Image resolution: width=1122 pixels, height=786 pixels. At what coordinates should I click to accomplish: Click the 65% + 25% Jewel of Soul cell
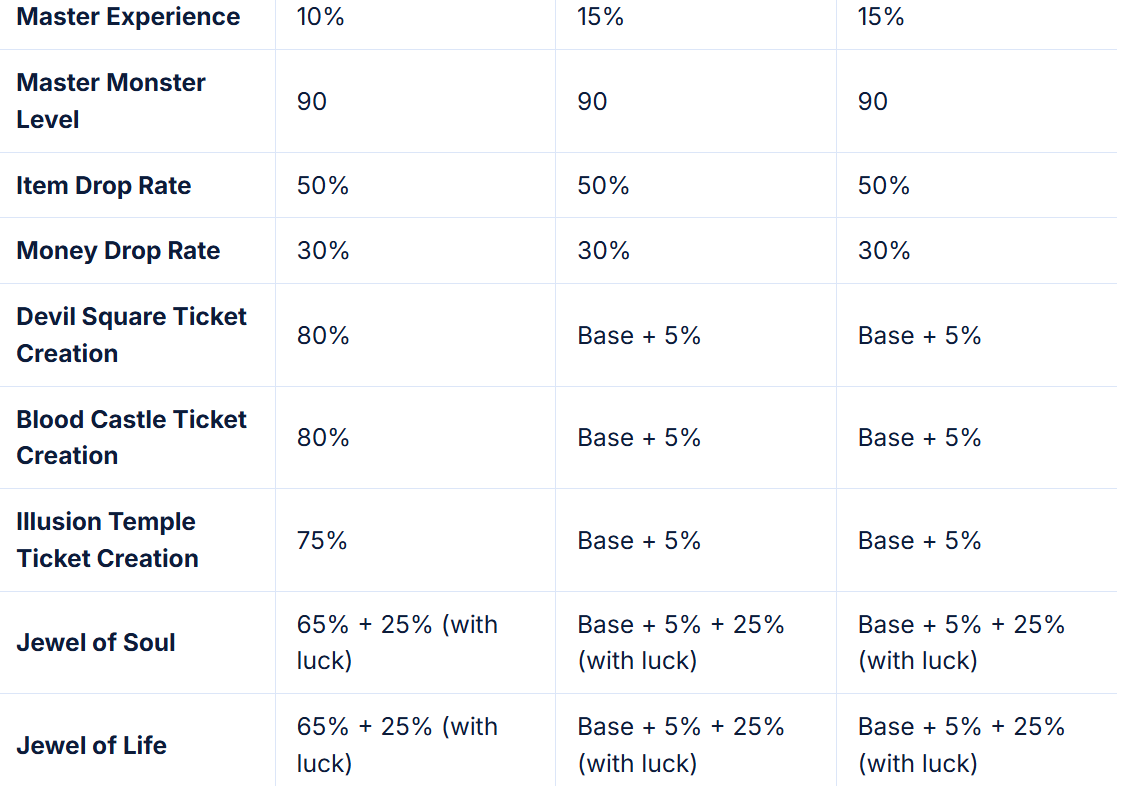coord(397,642)
